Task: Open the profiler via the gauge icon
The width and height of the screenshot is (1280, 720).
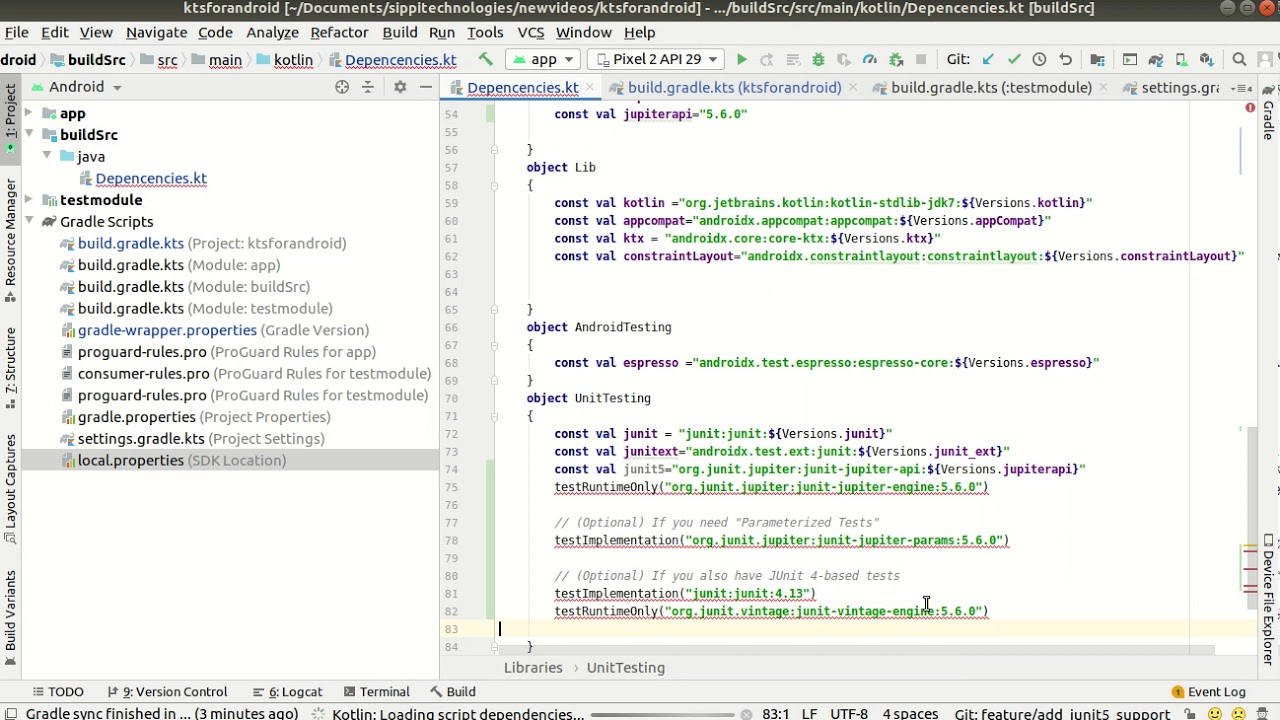Action: (869, 60)
